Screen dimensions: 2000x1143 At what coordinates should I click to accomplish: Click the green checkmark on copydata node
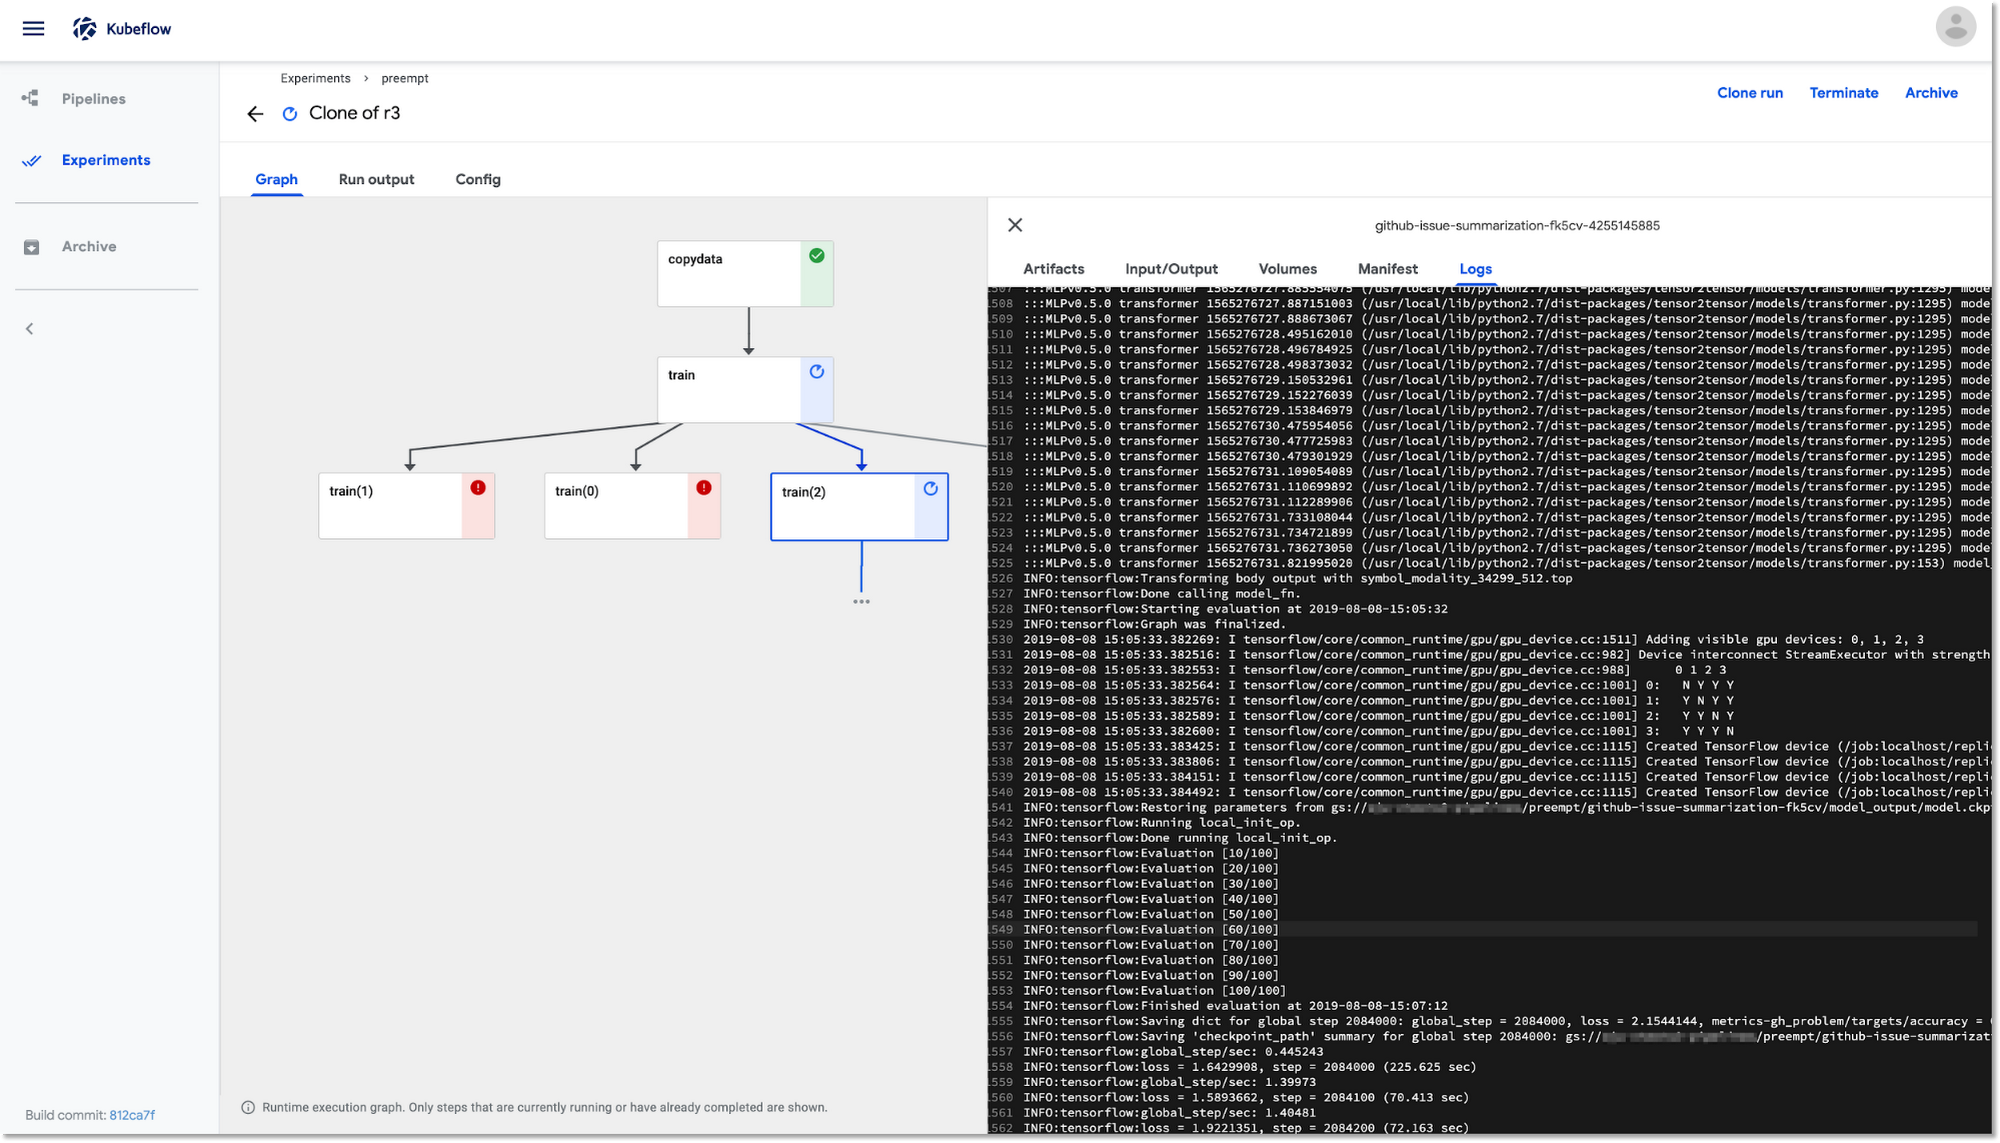(x=815, y=257)
